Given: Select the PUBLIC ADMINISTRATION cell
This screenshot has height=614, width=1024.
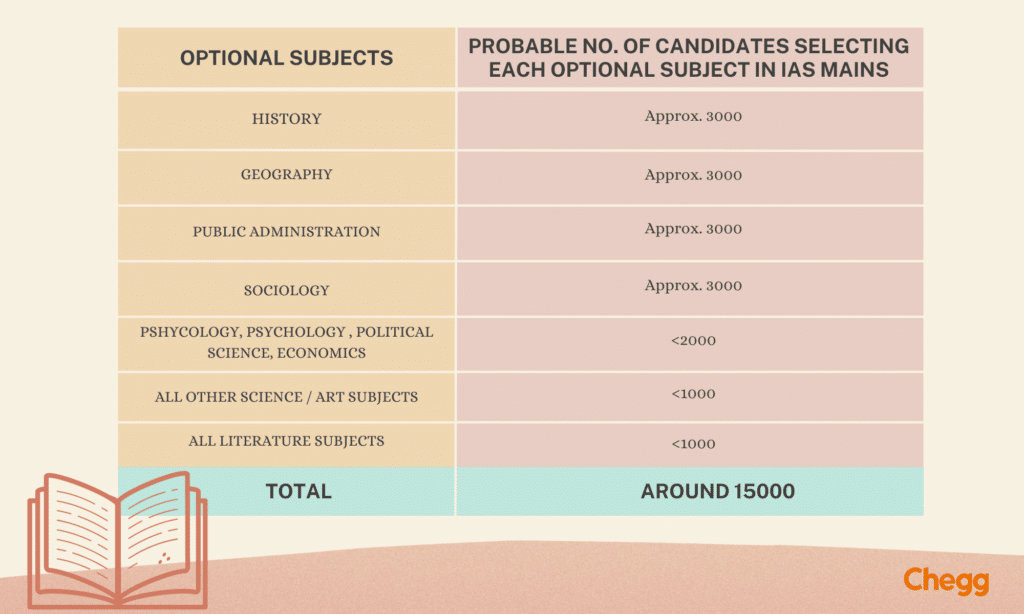Looking at the screenshot, I should 286,232.
